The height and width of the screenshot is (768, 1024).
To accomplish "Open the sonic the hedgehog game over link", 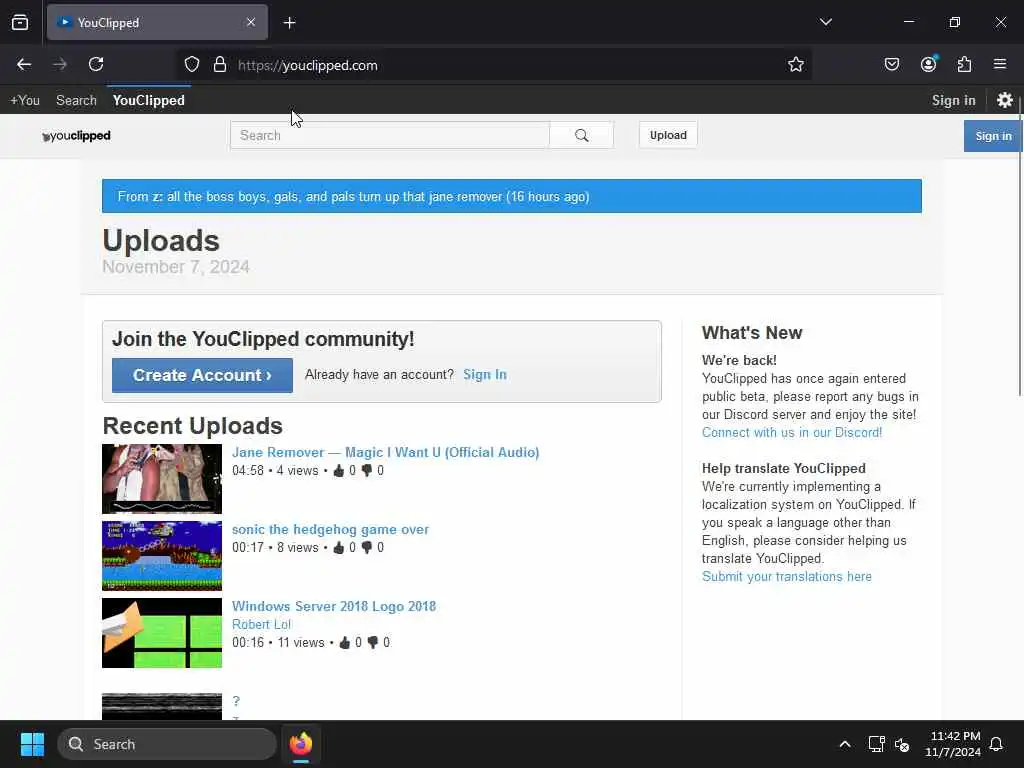I will [x=330, y=530].
